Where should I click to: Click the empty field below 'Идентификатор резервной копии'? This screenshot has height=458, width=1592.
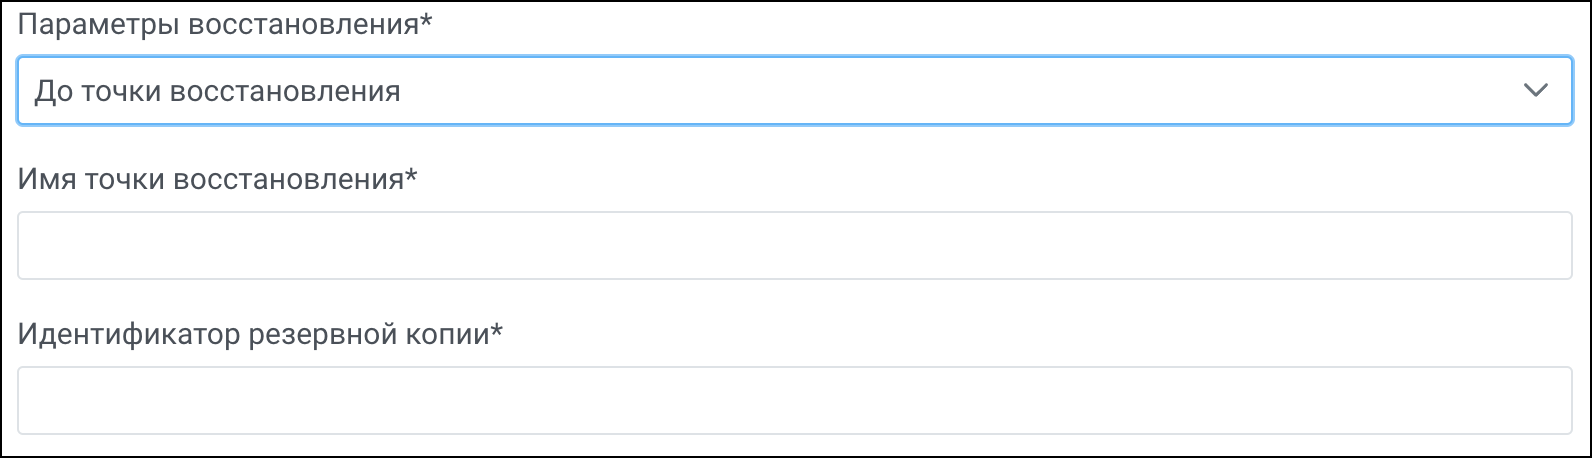point(794,400)
